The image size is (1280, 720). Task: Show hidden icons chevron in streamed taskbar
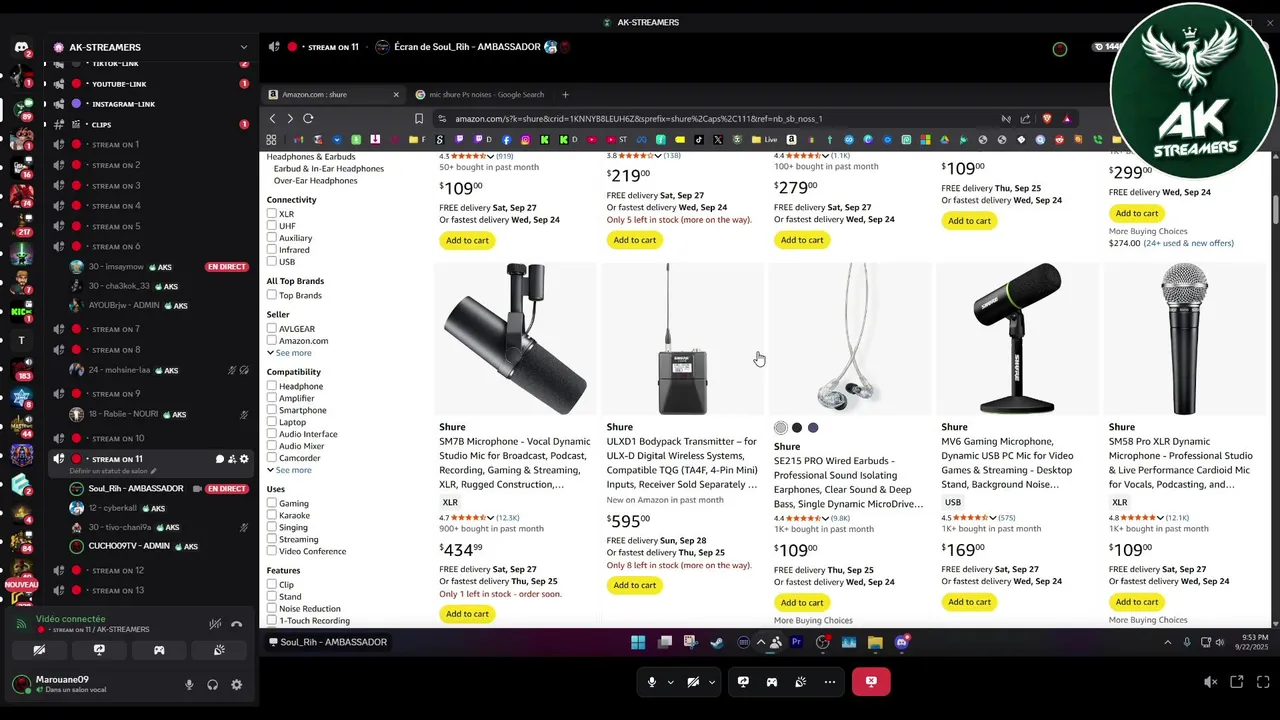pyautogui.click(x=761, y=642)
